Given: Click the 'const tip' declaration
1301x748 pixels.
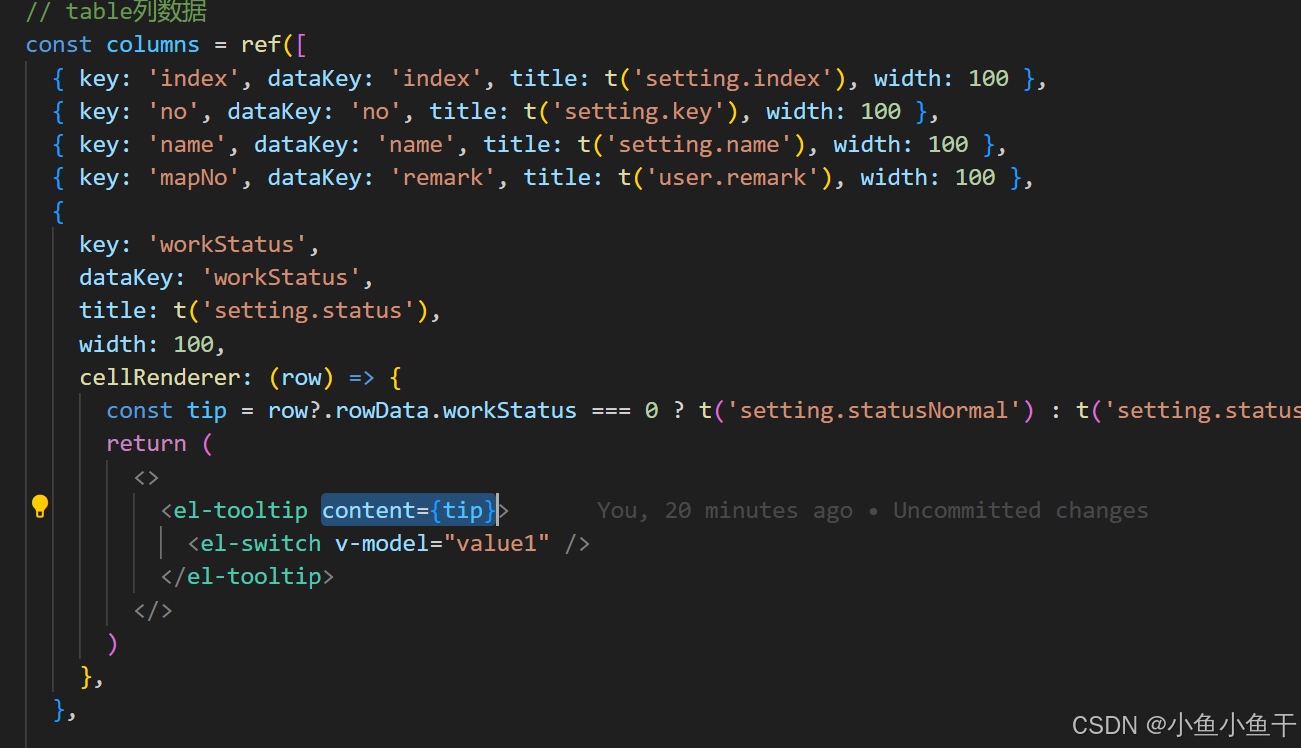Looking at the screenshot, I should pos(166,410).
